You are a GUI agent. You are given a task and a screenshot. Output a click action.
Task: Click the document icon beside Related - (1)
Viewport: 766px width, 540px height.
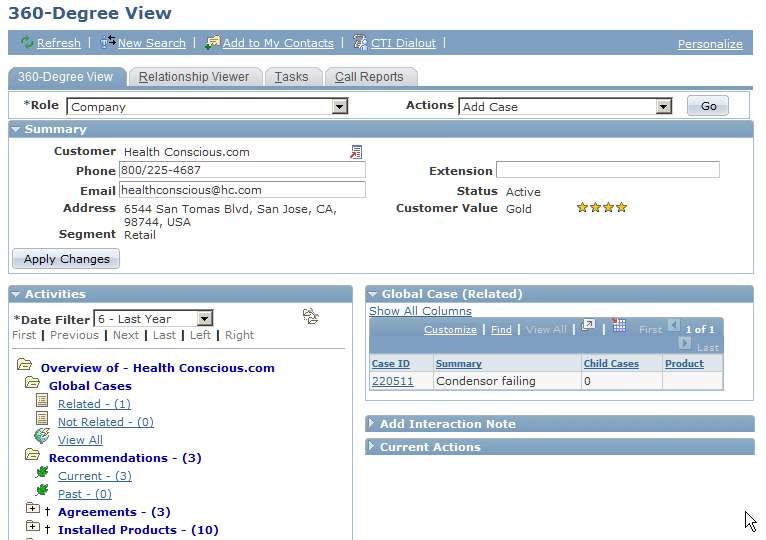(42, 401)
